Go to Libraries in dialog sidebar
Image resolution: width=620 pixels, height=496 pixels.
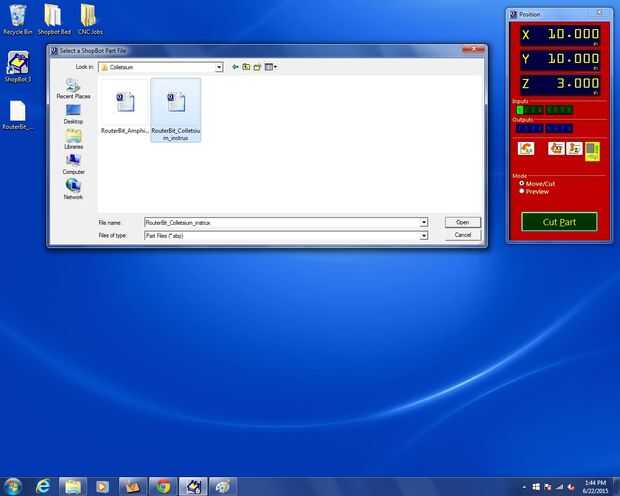(74, 139)
